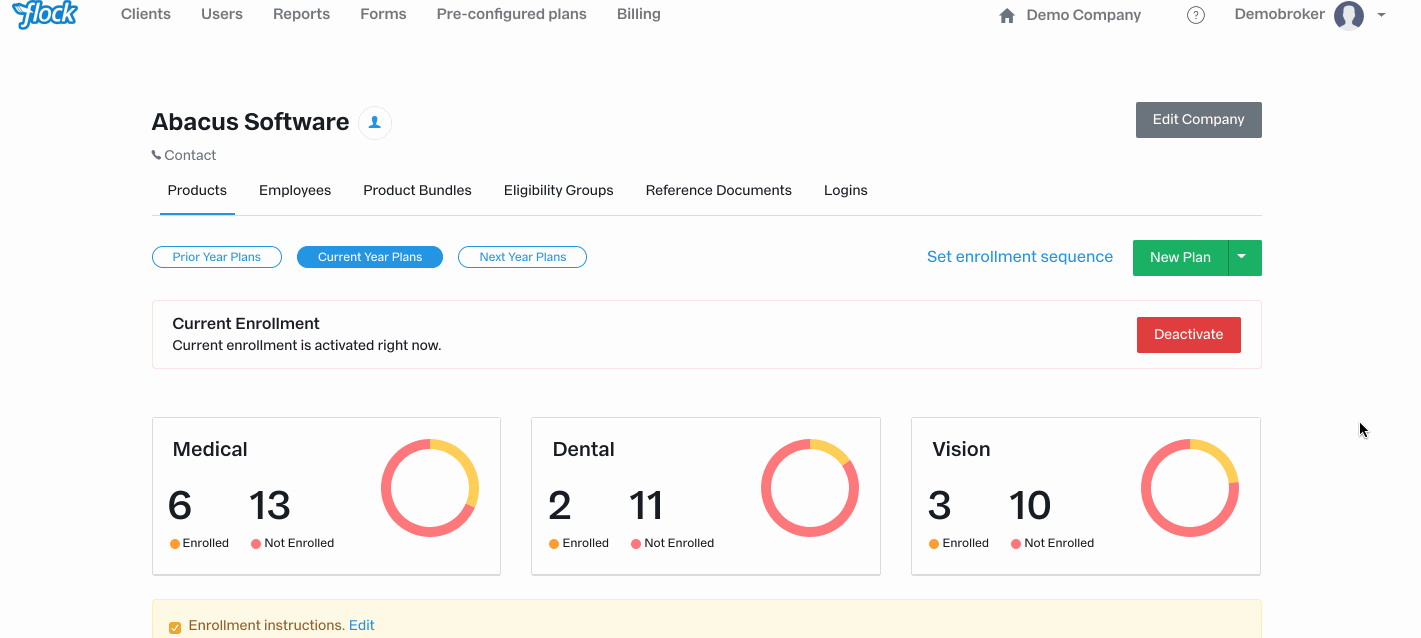1421x638 pixels.
Task: Click the Medical not enrolled count 13
Action: click(270, 506)
